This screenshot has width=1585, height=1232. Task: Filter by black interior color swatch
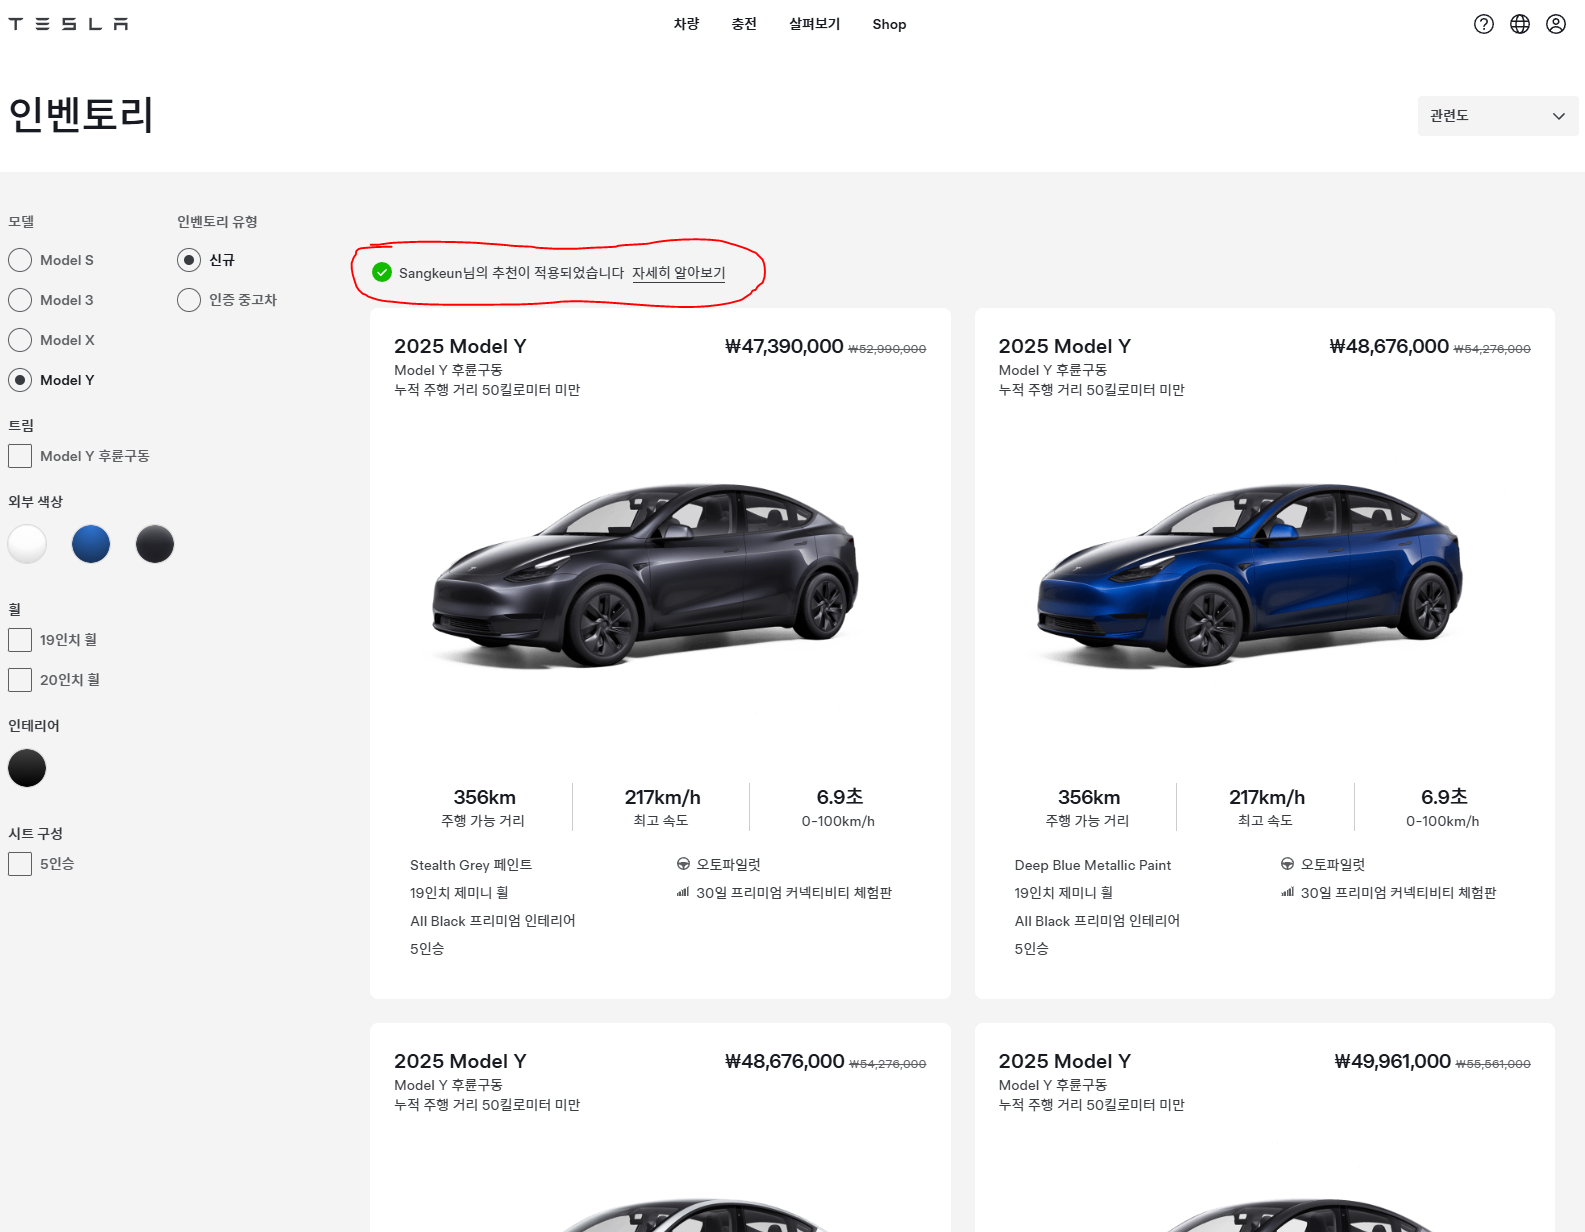(27, 768)
